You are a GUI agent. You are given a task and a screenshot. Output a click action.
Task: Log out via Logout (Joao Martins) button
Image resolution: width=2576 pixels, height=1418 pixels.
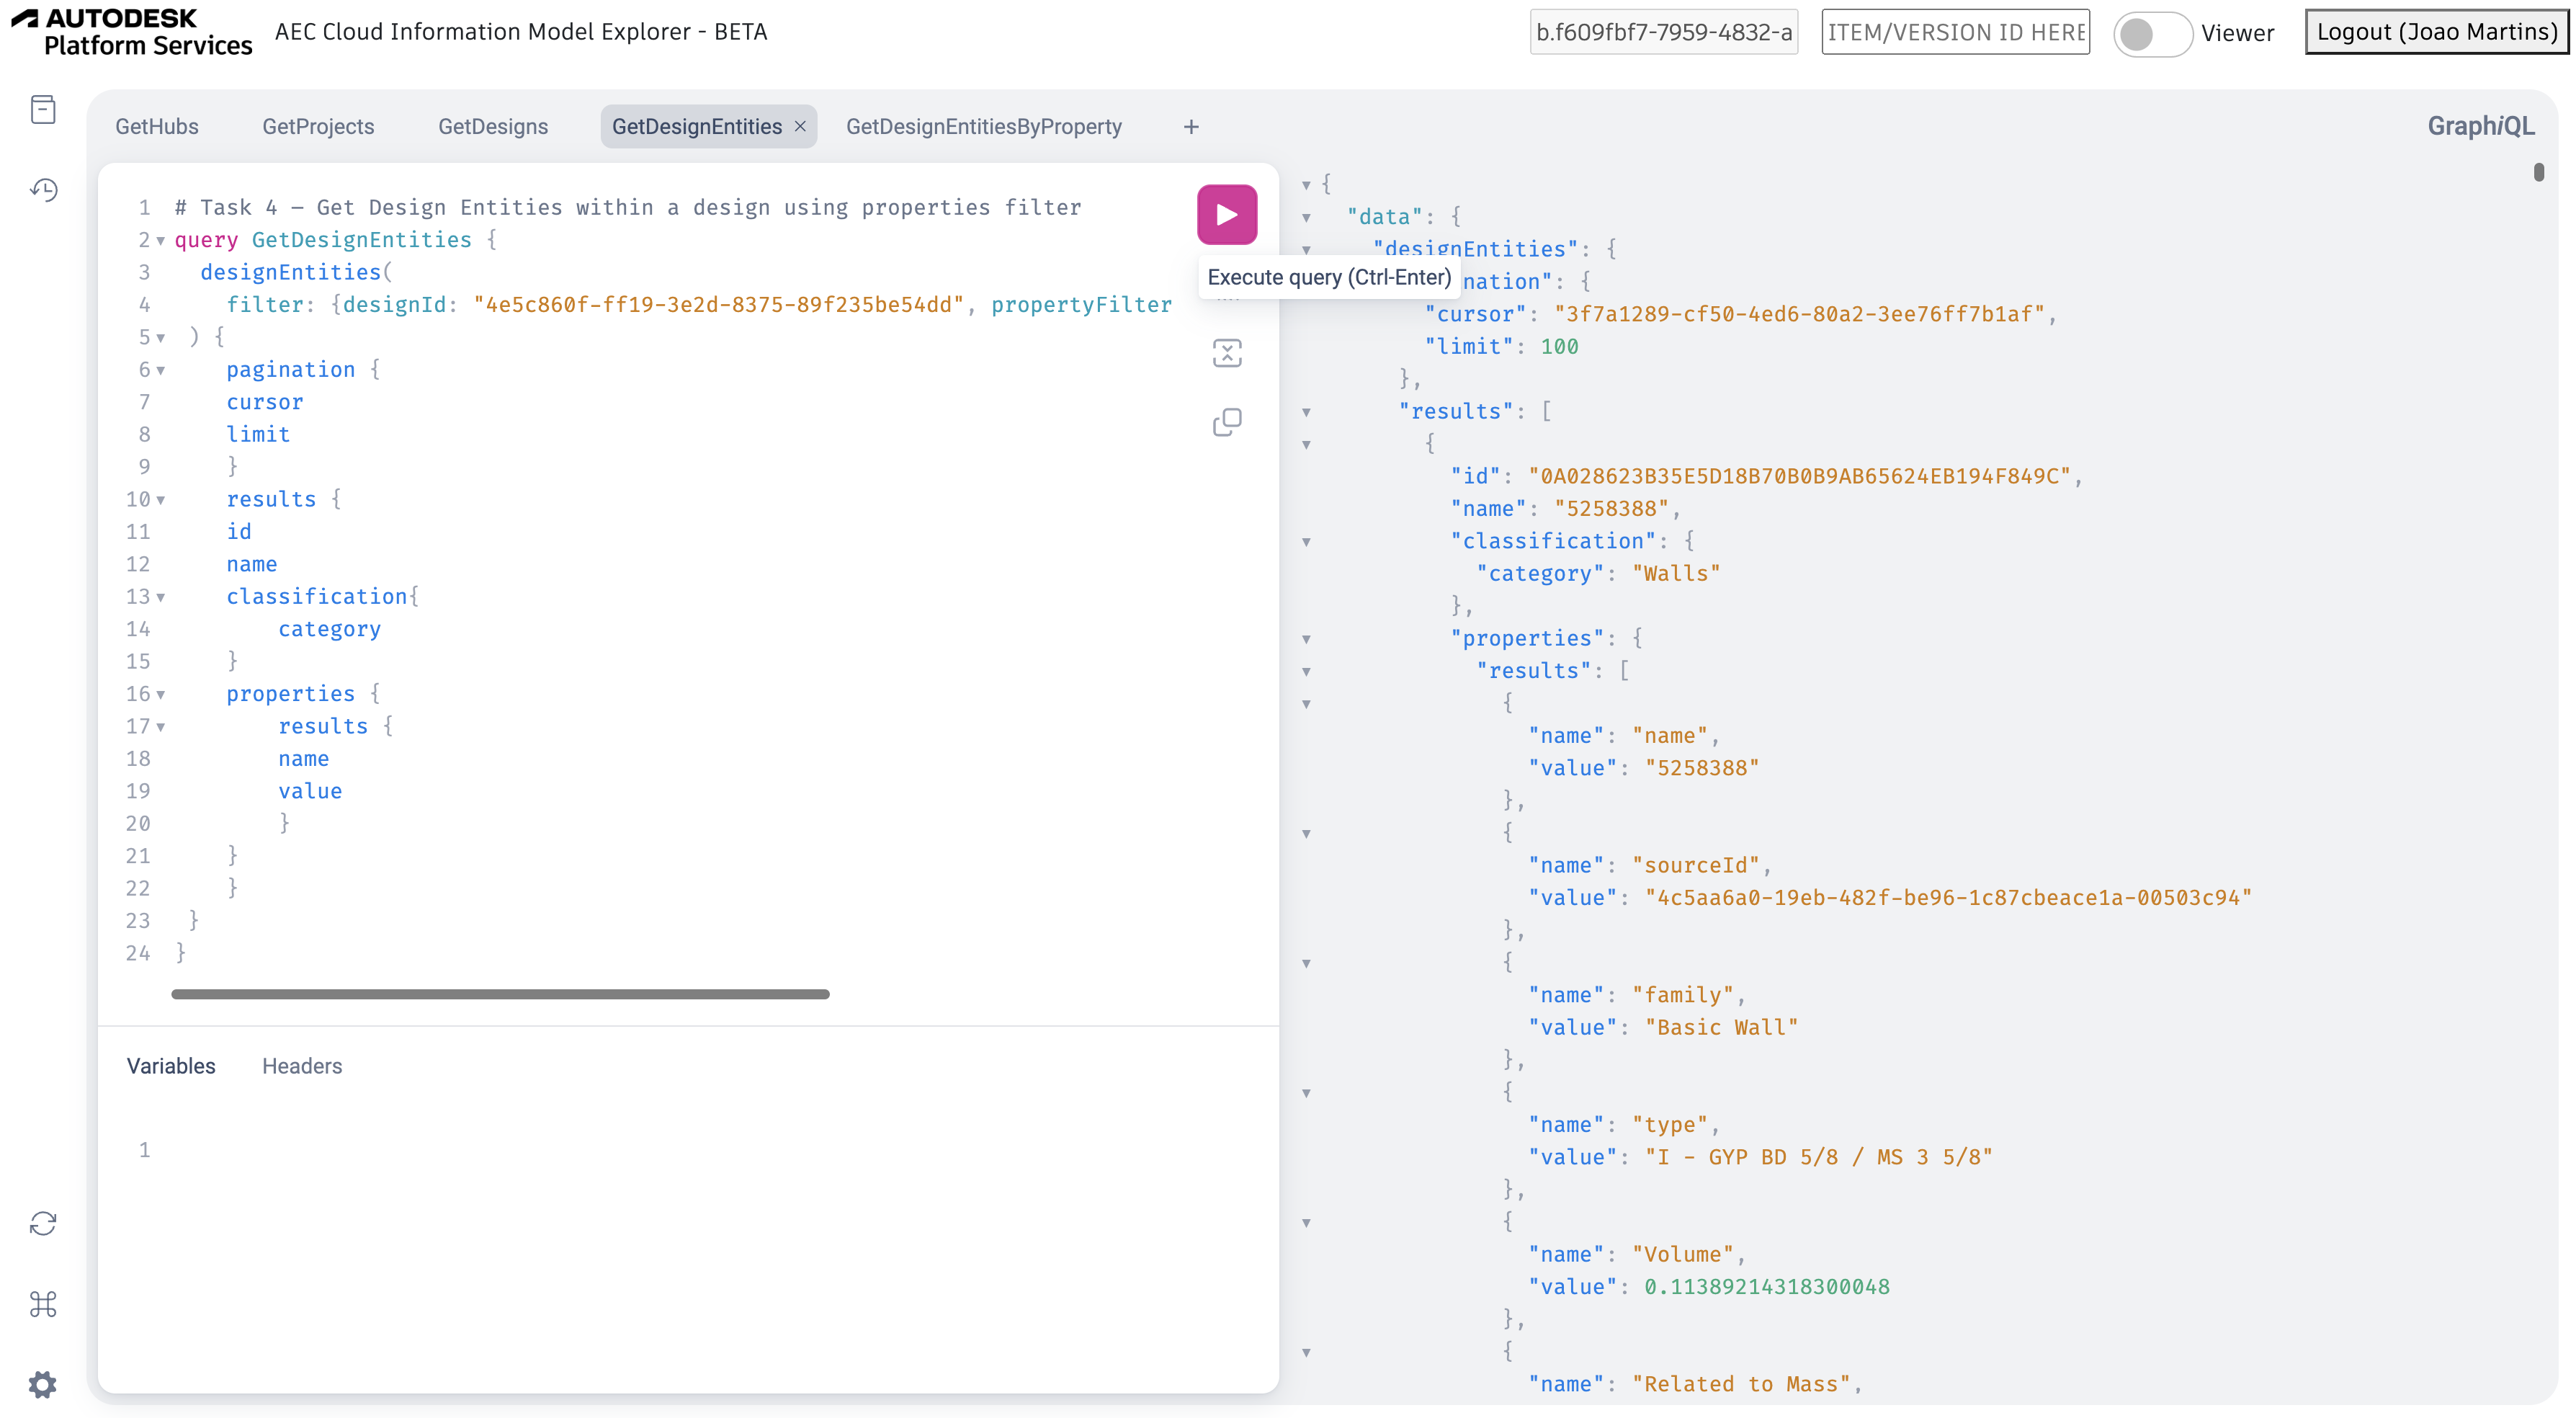(x=2436, y=32)
